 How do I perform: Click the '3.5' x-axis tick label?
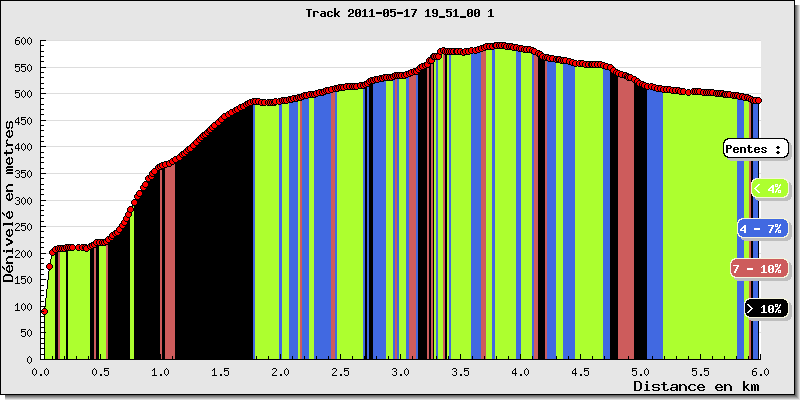tap(460, 371)
